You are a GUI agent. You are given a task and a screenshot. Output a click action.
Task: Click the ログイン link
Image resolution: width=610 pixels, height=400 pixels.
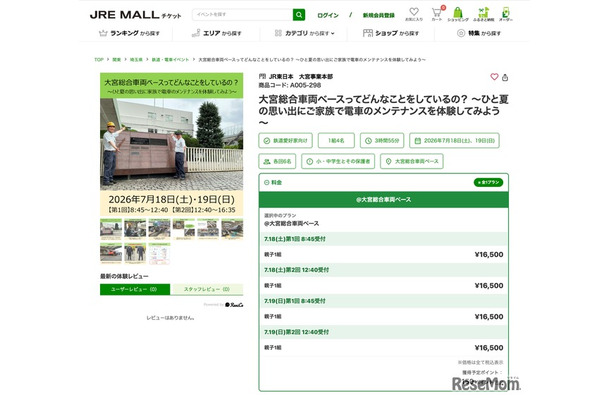click(x=328, y=15)
